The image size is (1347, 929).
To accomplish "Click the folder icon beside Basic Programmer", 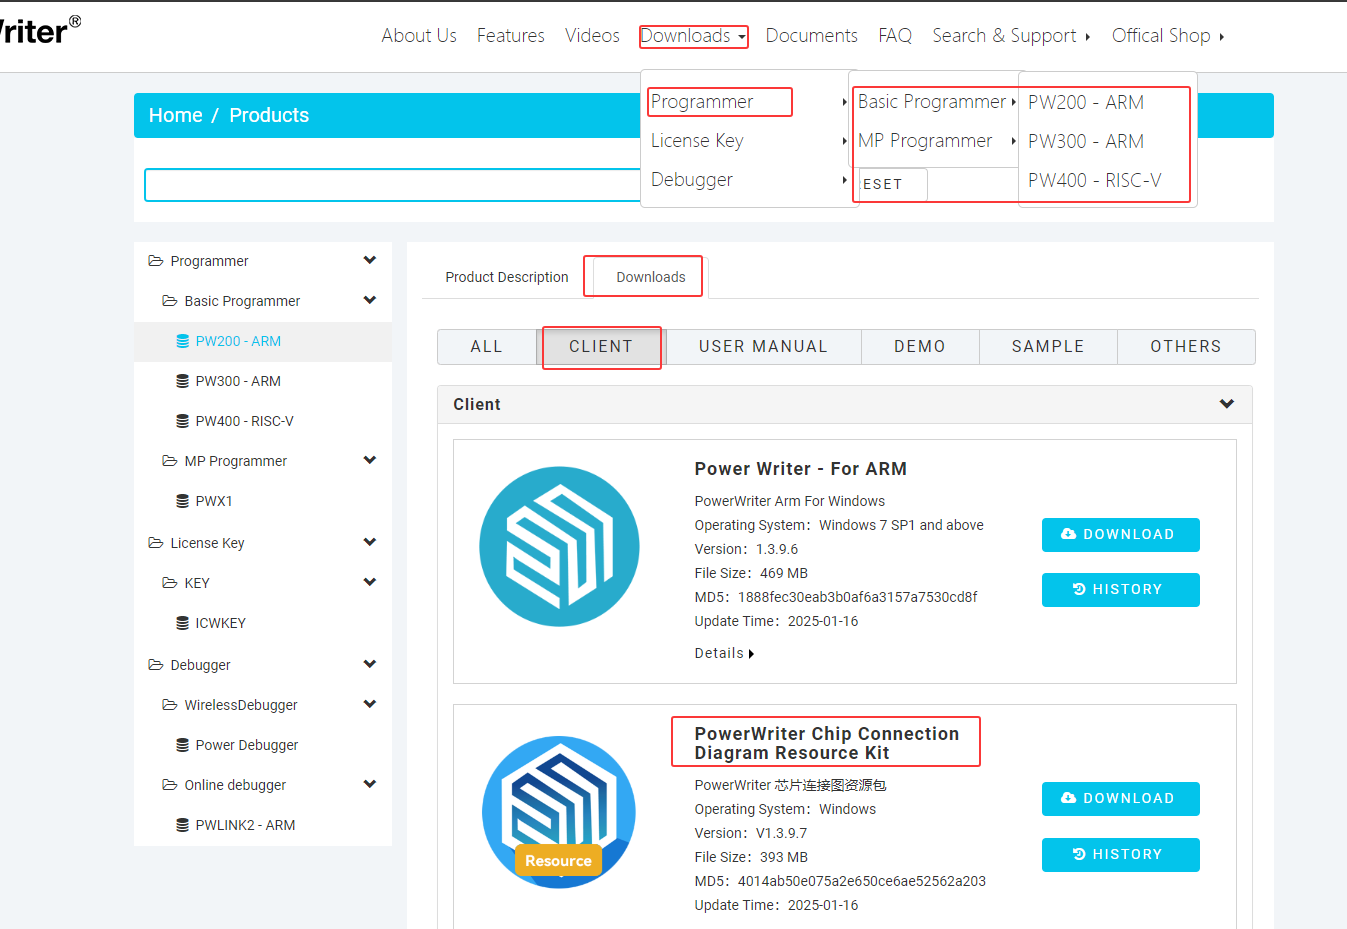I will point(170,301).
